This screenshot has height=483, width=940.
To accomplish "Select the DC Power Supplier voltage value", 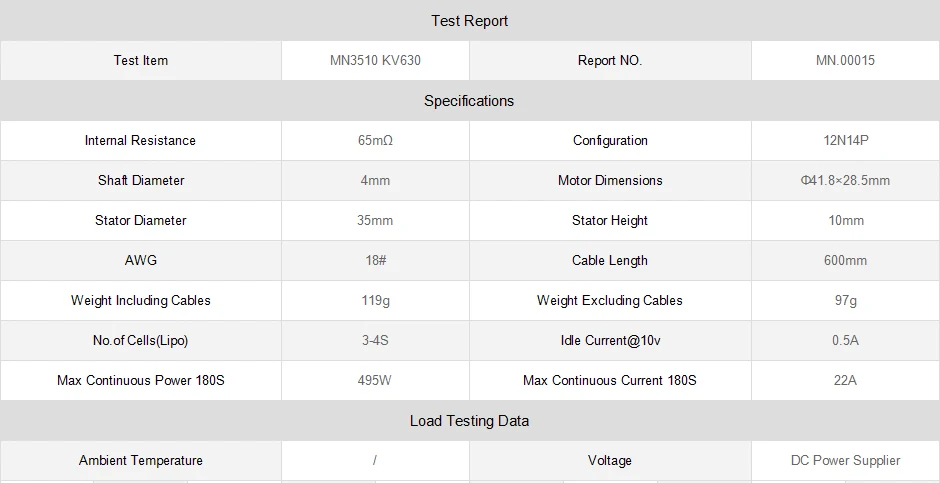I will point(845,461).
